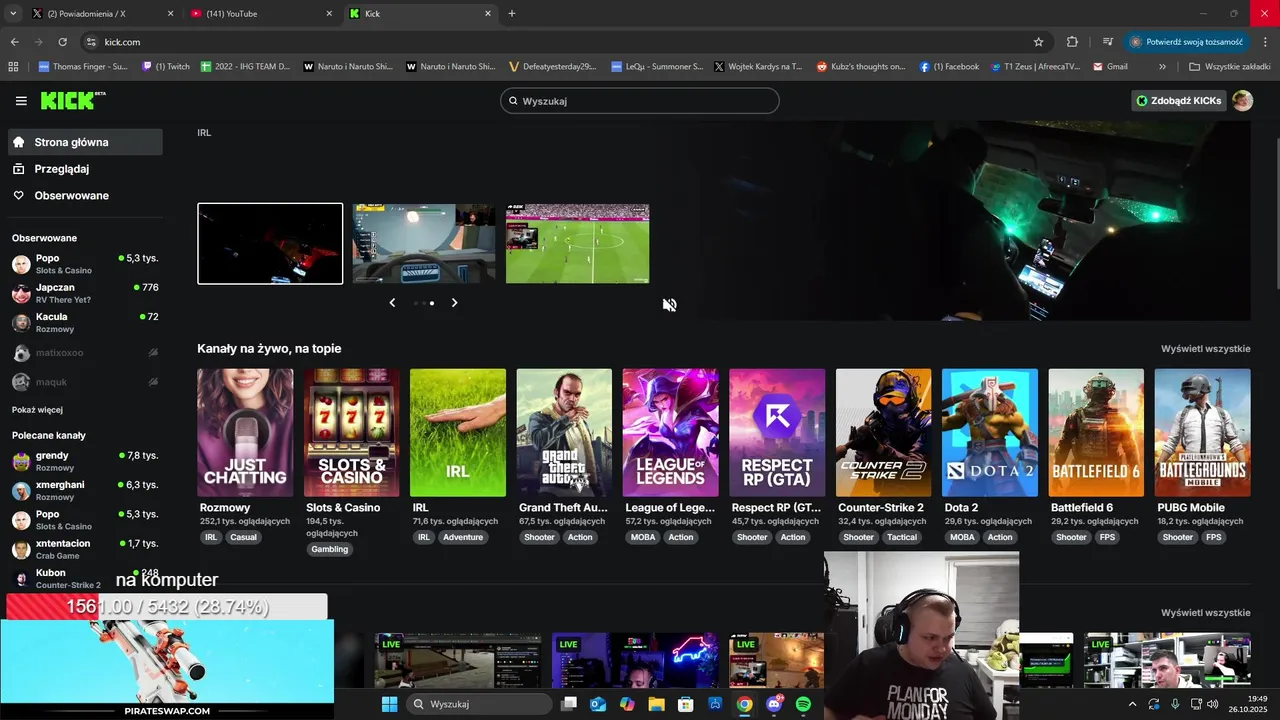The width and height of the screenshot is (1280, 720).
Task: Open the League of Legends category card
Action: [x=670, y=433]
